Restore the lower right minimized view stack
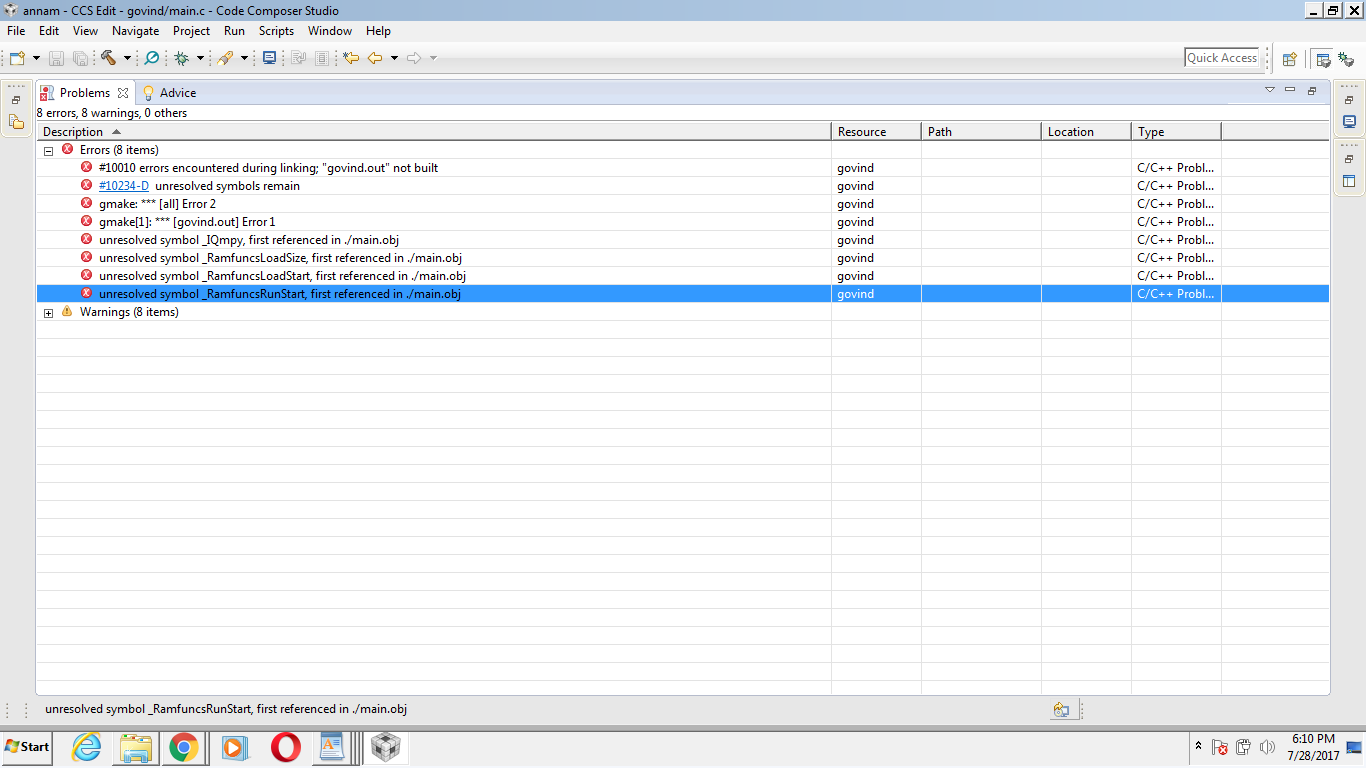The width and height of the screenshot is (1366, 768). click(x=1349, y=159)
